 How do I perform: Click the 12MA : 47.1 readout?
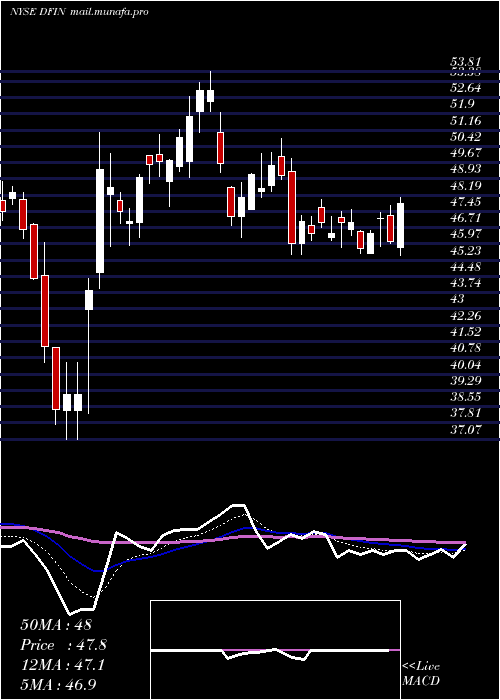click(x=62, y=665)
